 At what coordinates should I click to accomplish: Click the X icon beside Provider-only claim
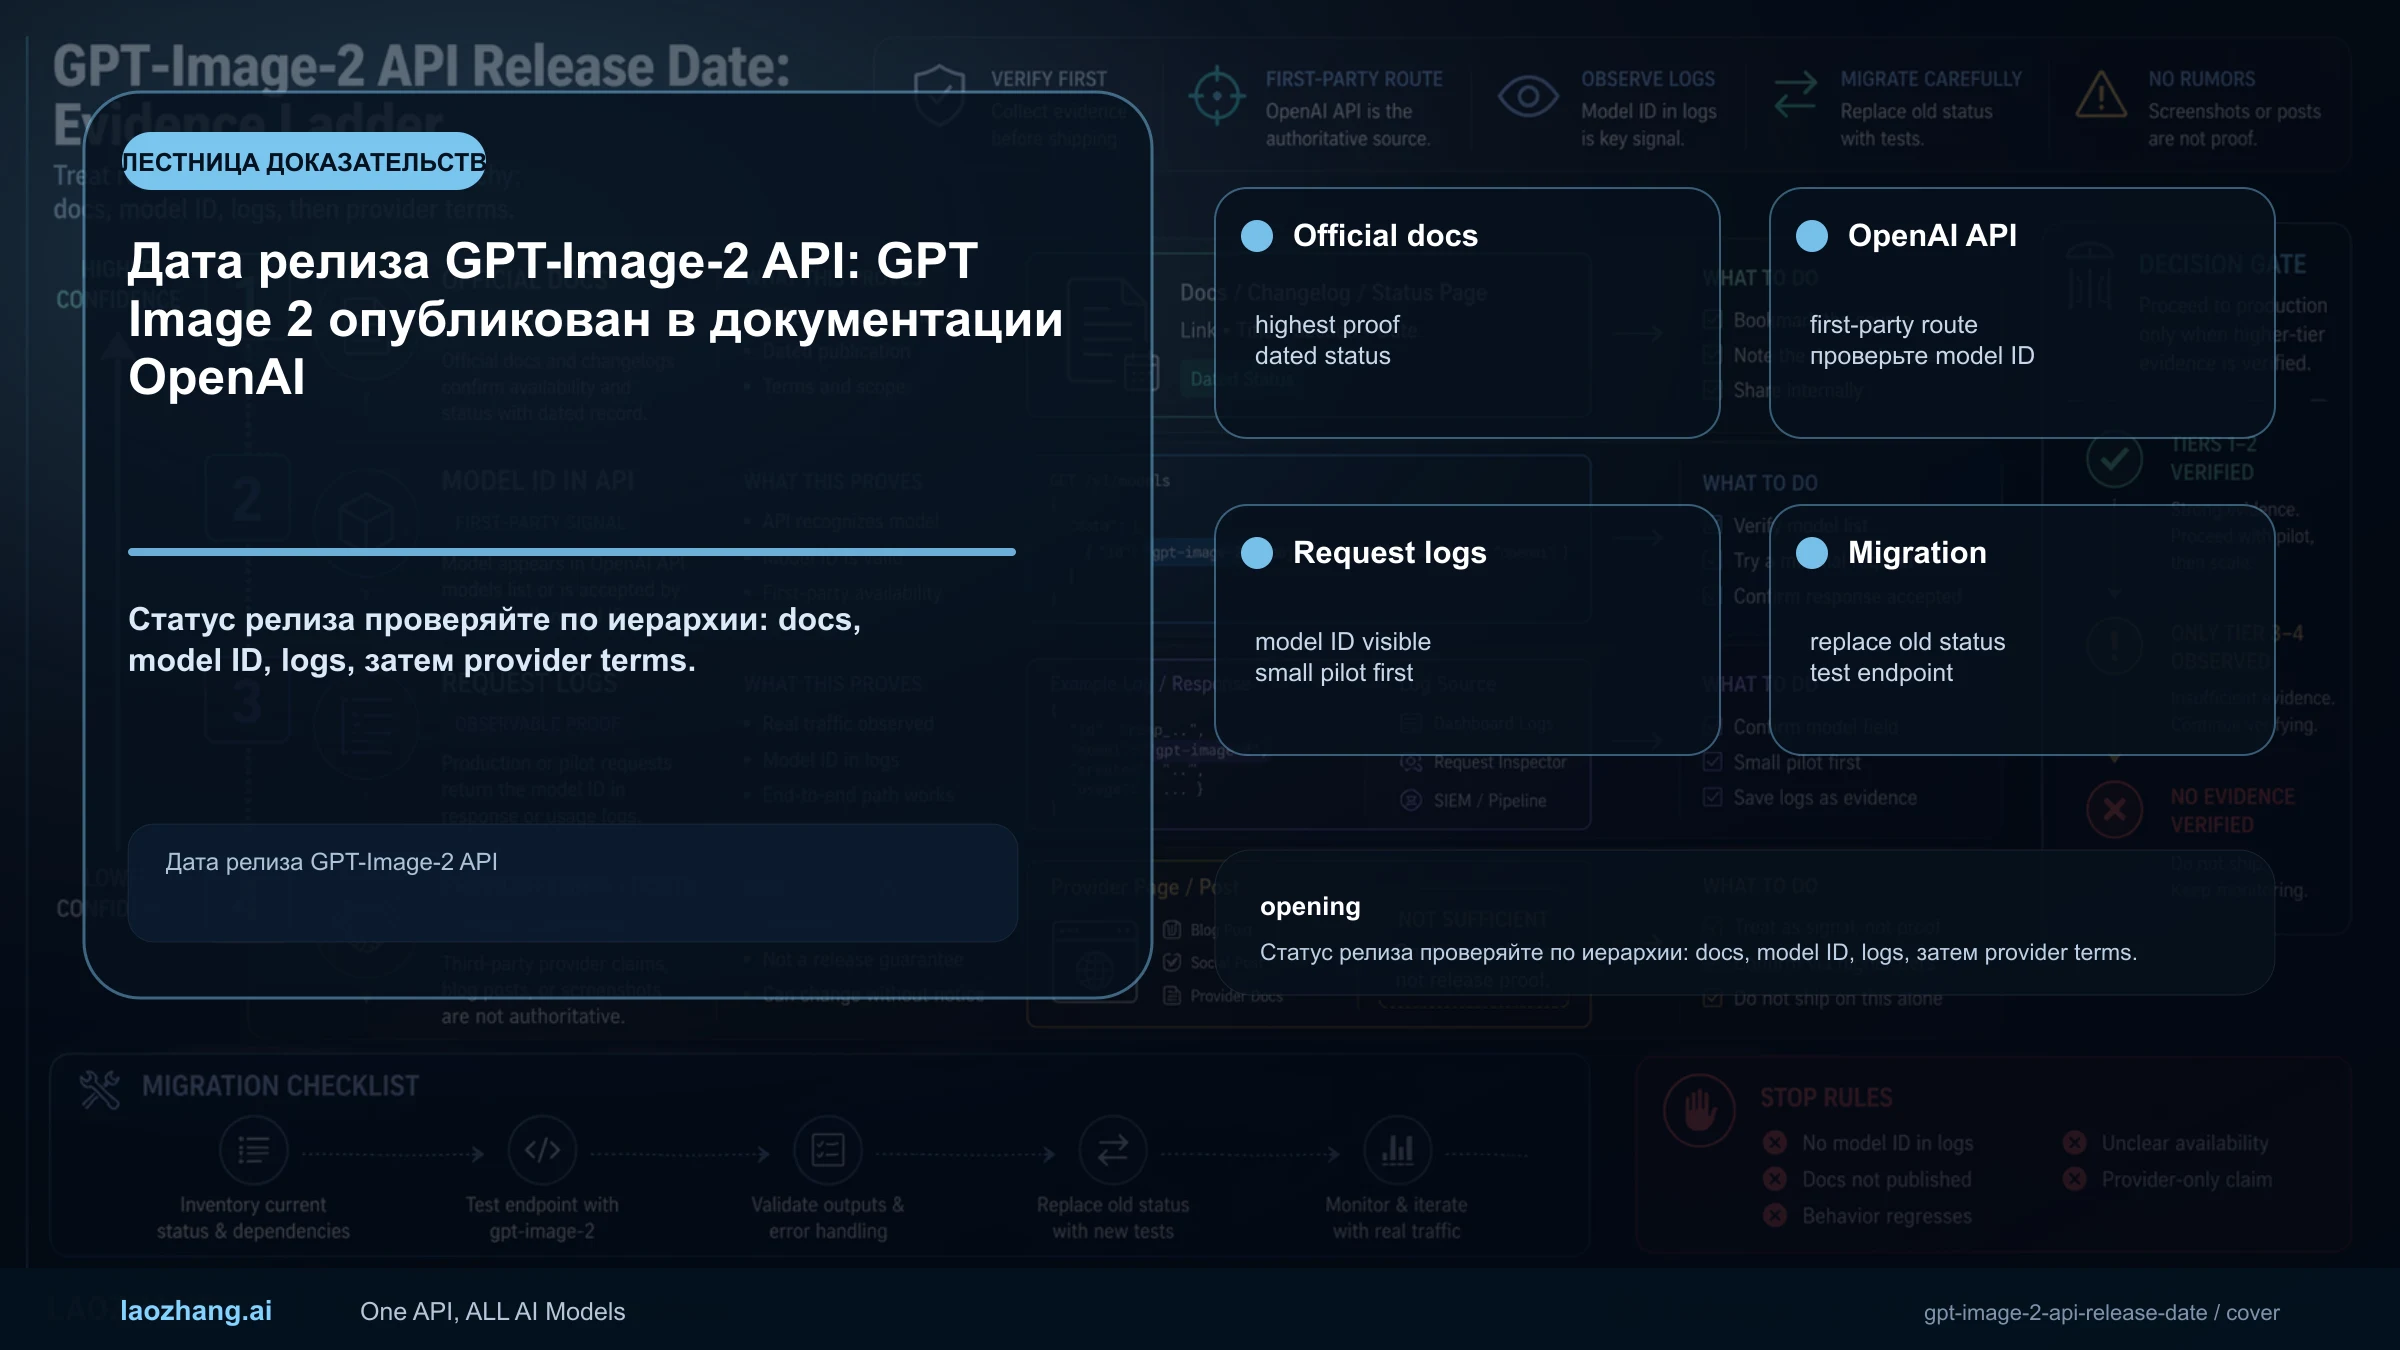pos(2075,1180)
